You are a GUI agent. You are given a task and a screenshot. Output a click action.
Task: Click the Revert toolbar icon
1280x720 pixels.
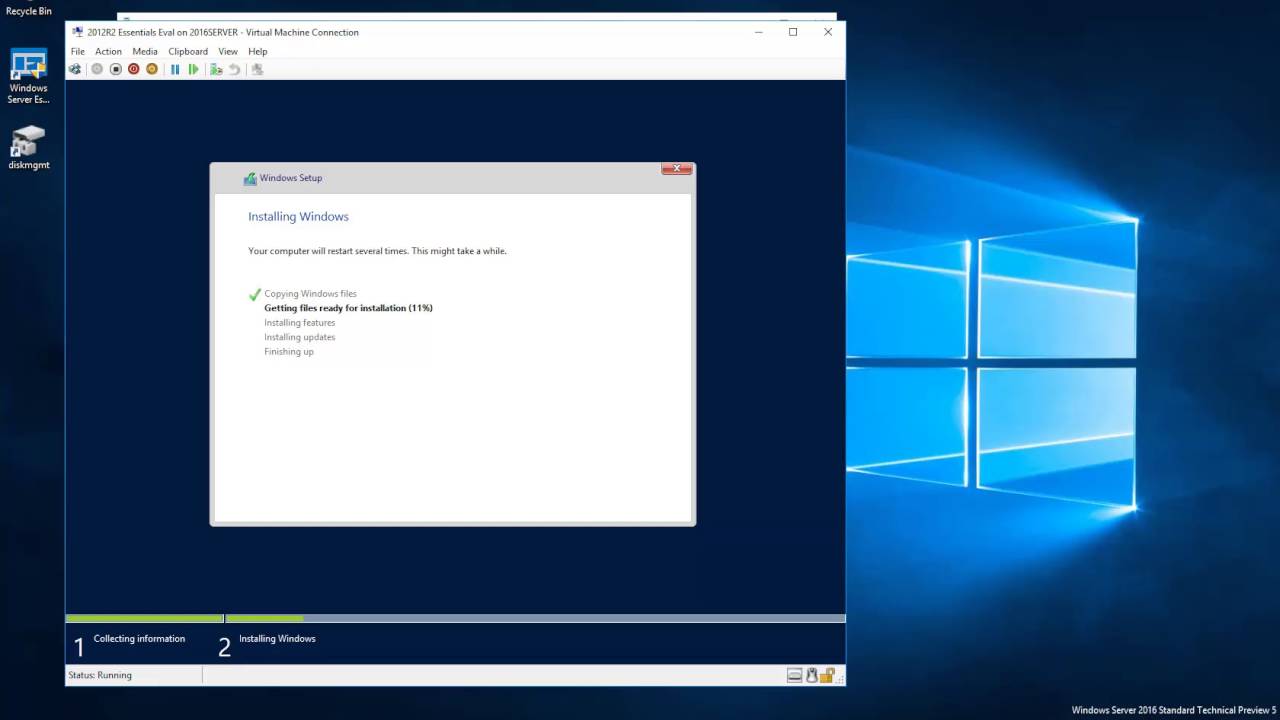pyautogui.click(x=234, y=69)
